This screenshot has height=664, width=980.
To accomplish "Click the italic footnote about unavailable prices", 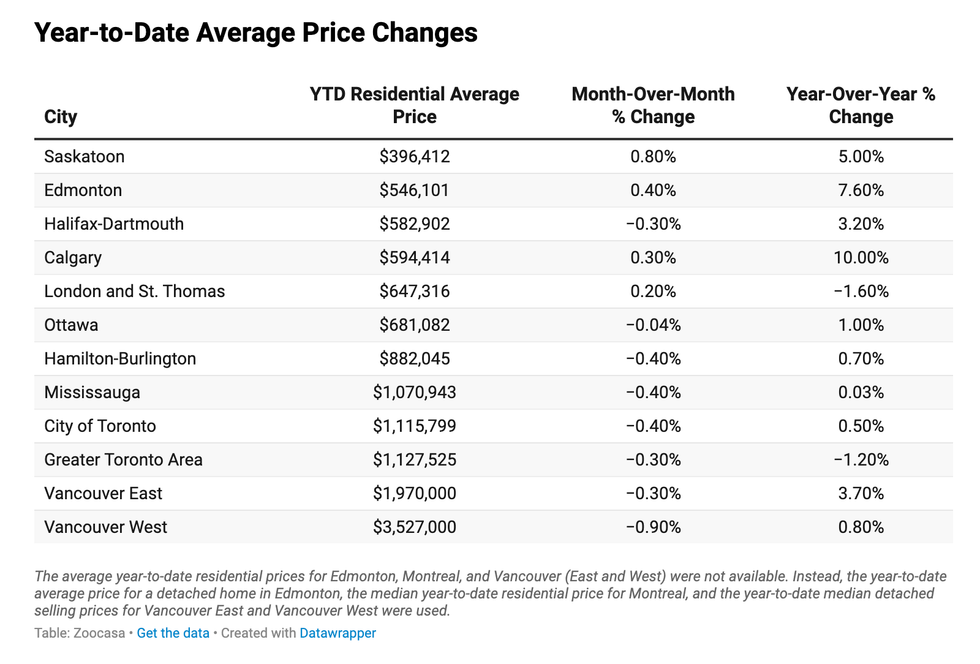I will coord(490,593).
